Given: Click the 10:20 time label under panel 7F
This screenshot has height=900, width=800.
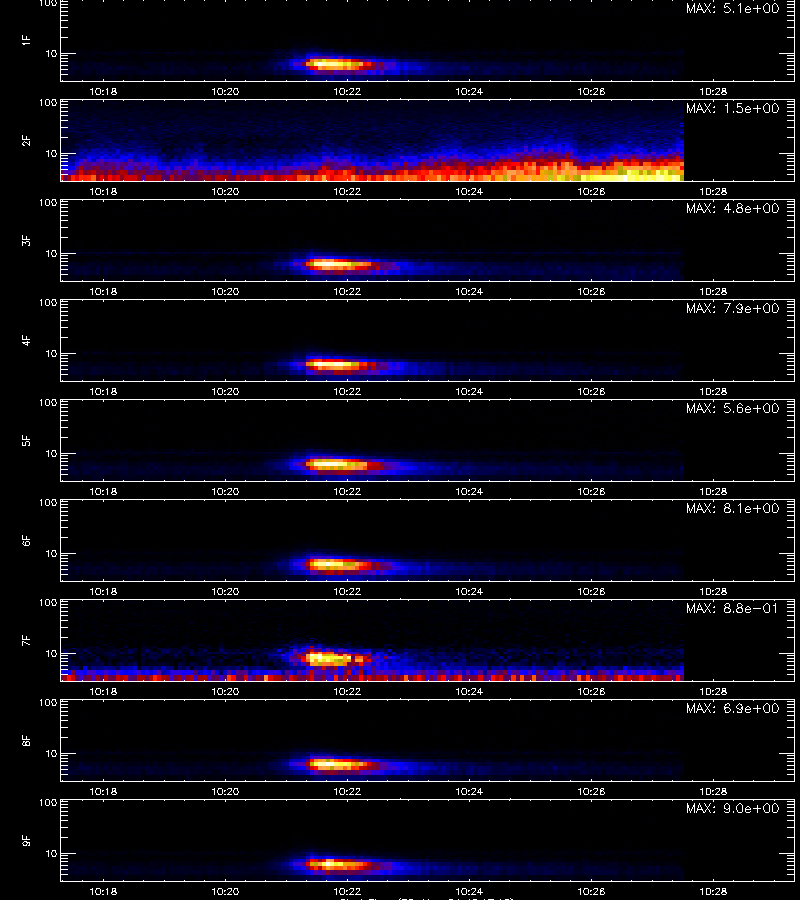Looking at the screenshot, I should (x=226, y=692).
